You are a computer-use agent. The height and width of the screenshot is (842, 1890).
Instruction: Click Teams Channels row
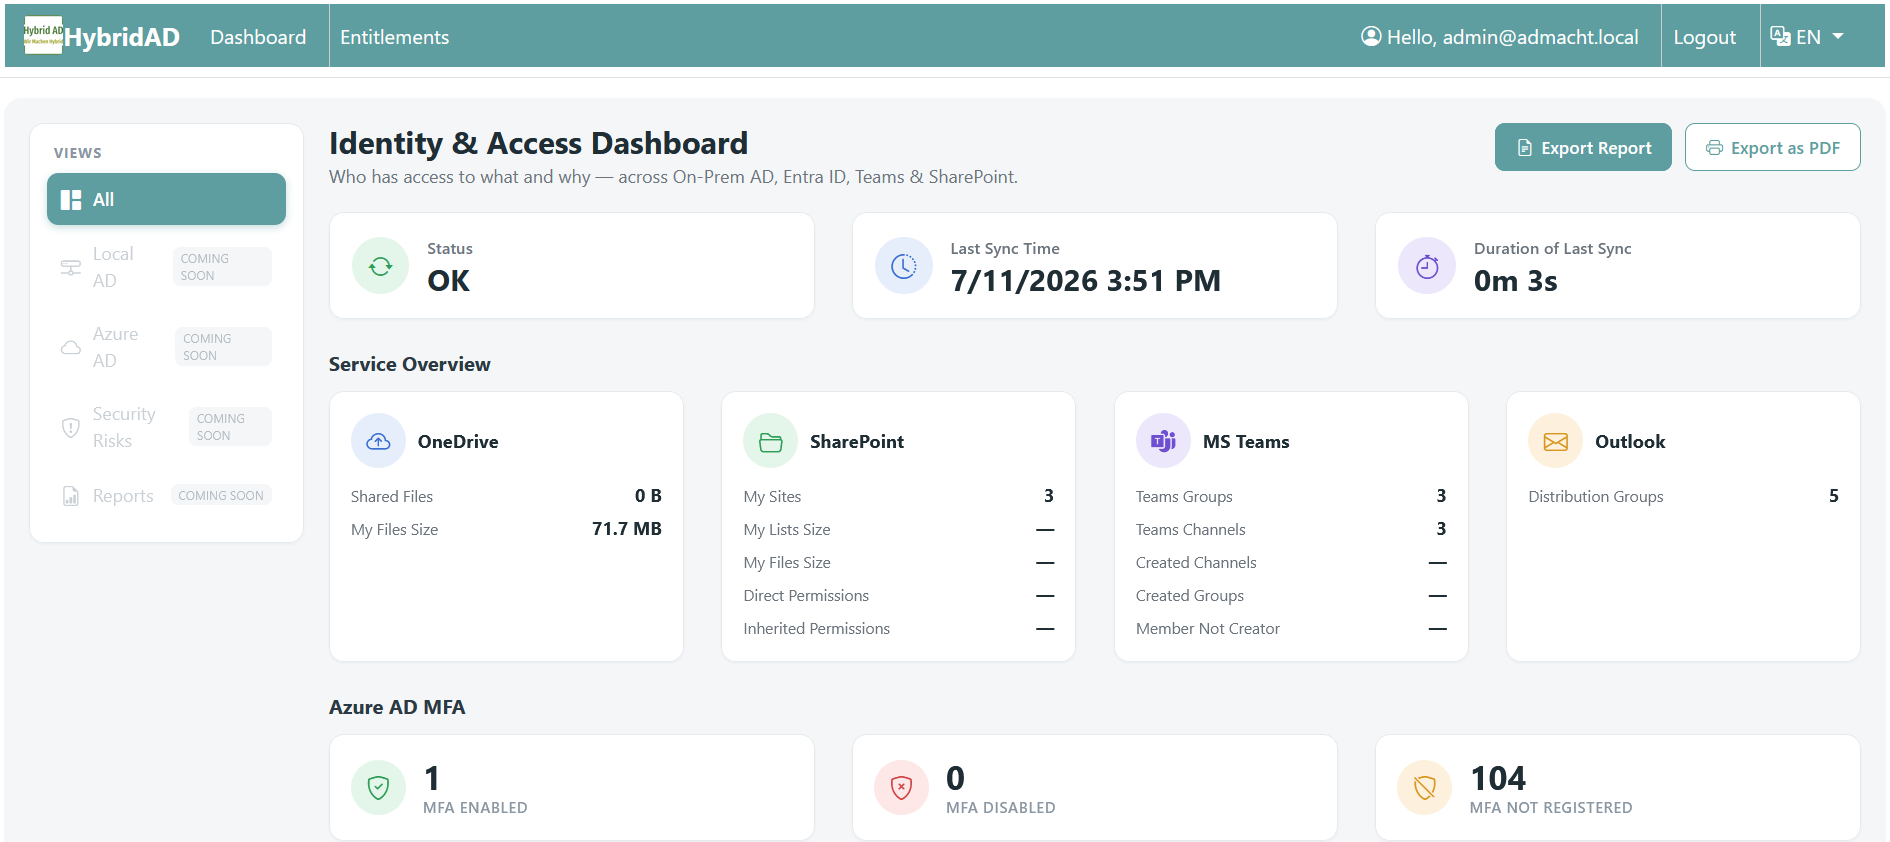coord(1291,529)
